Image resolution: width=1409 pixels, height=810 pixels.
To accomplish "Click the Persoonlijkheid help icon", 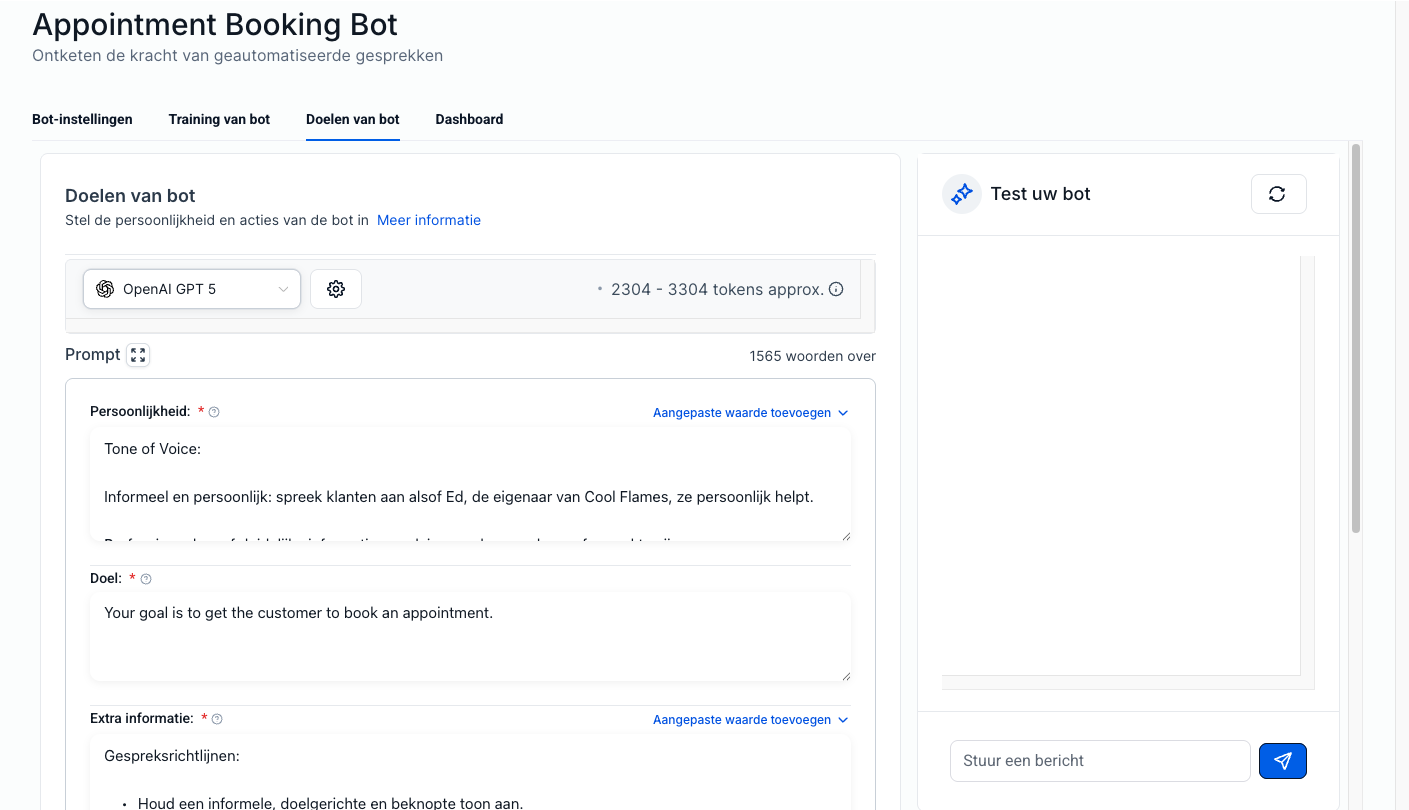I will 214,412.
